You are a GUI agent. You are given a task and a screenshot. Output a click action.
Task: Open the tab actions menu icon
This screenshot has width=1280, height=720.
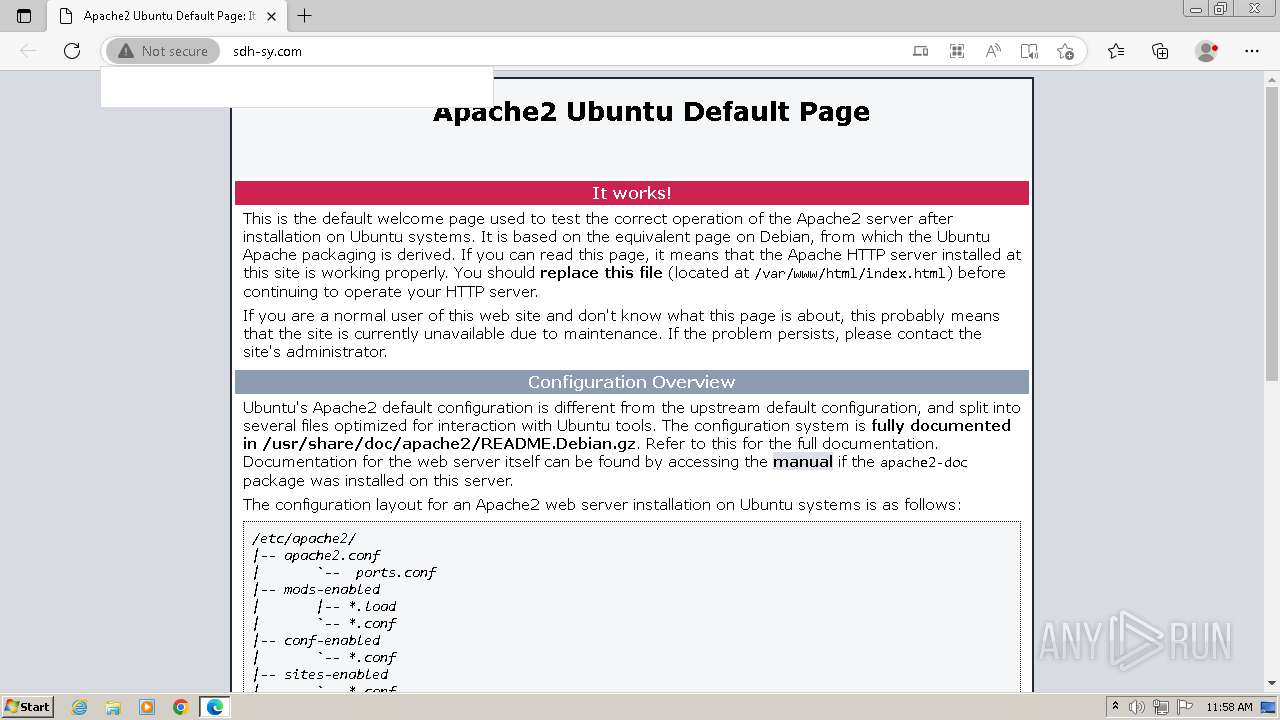(24, 16)
